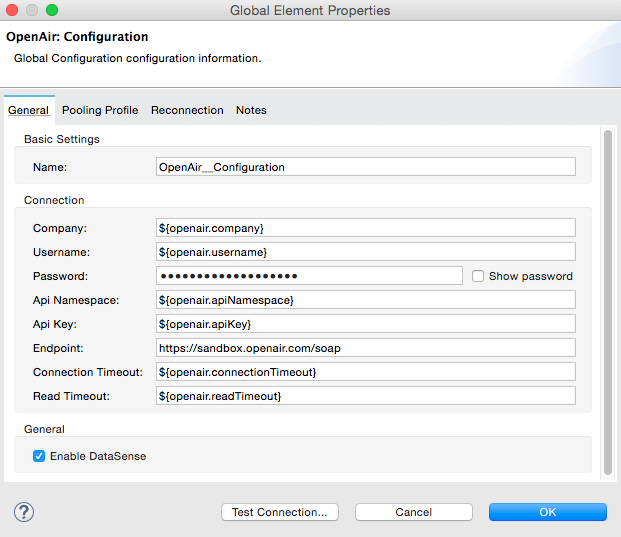621x537 pixels.
Task: Toggle the Show password checkbox
Action: (x=478, y=276)
